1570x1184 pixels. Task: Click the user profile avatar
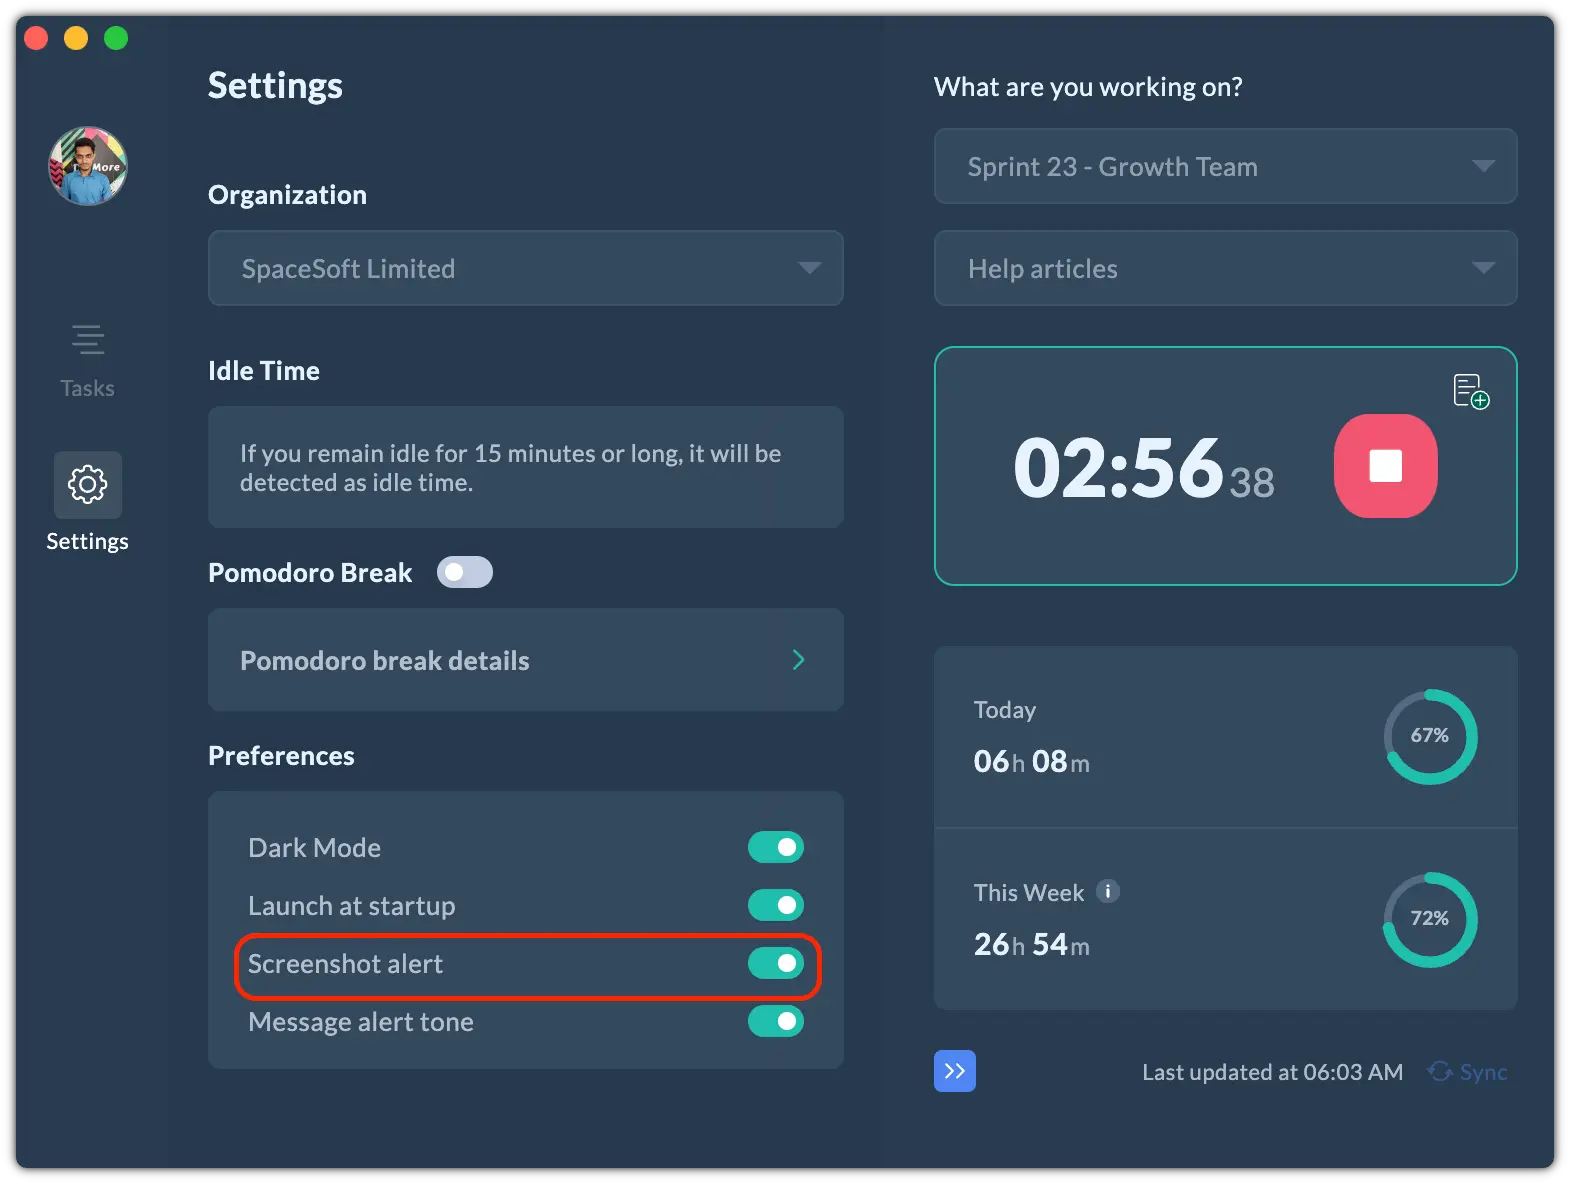(88, 166)
